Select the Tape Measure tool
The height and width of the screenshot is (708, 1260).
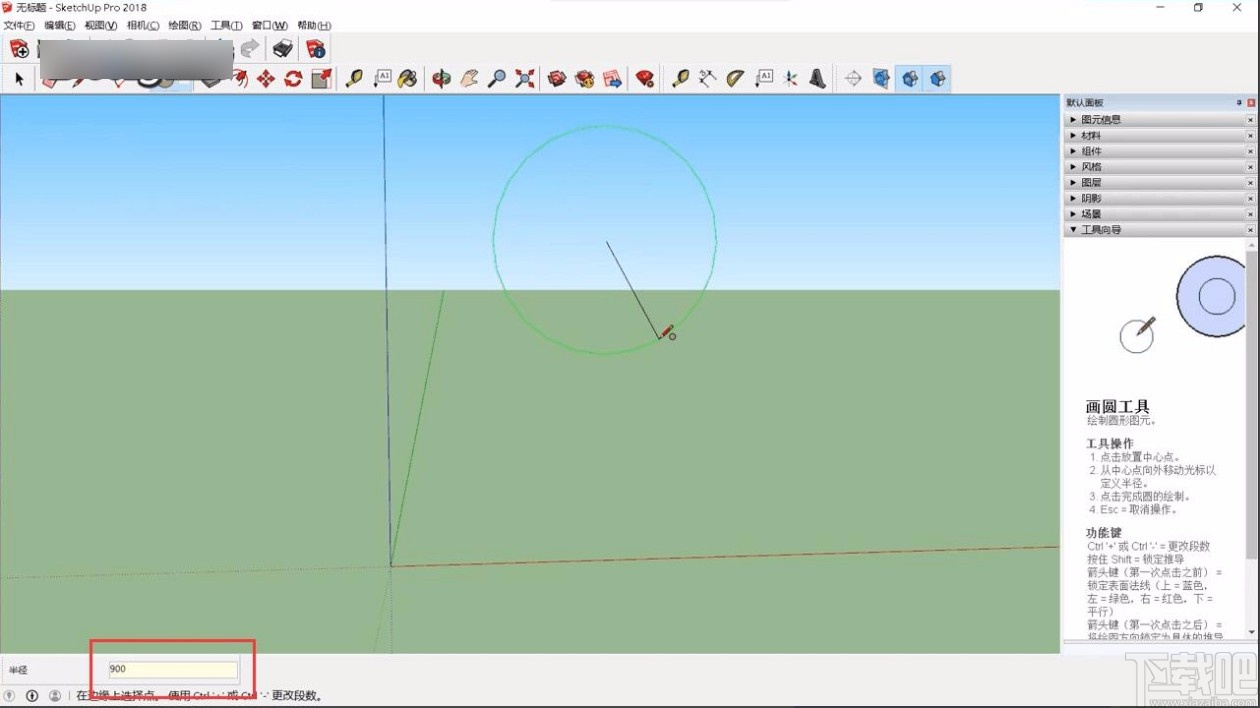[352, 77]
